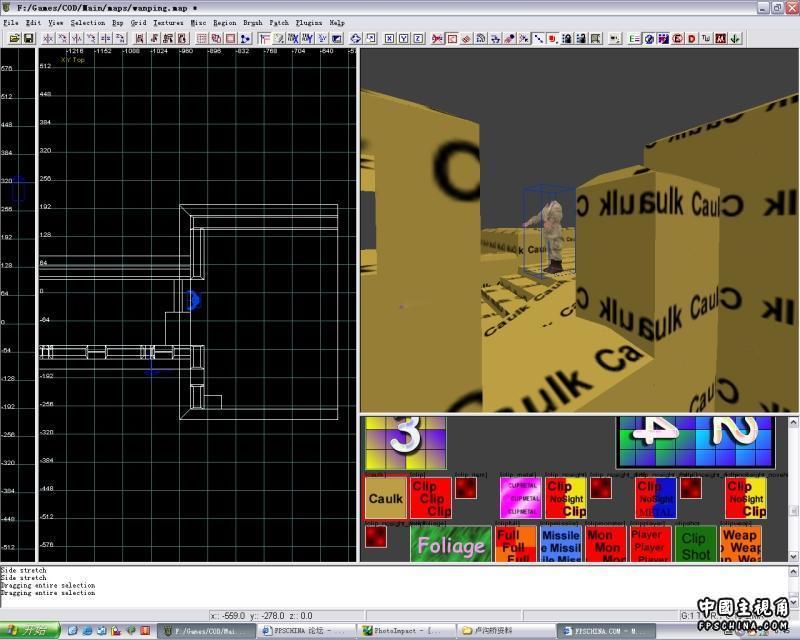The width and height of the screenshot is (800, 640).
Task: Switch to FPSCHINA.COM taskbar window
Action: 606,631
